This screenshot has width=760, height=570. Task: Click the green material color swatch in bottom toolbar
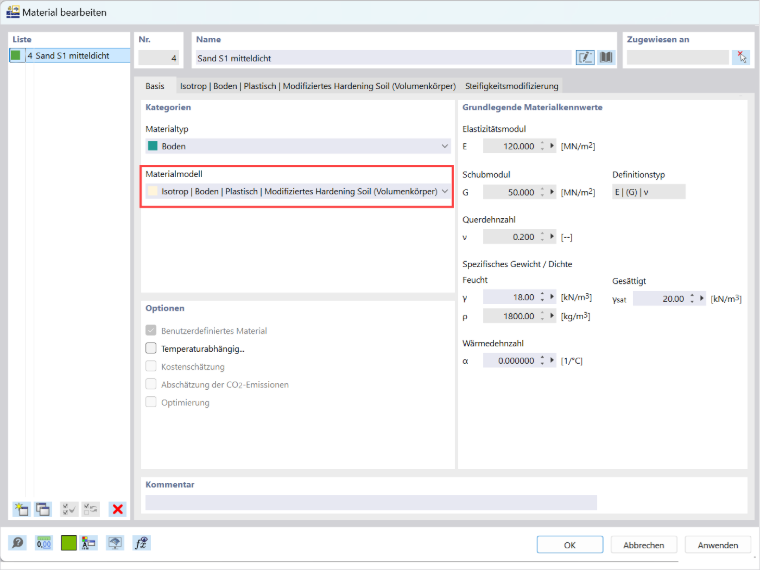point(69,543)
